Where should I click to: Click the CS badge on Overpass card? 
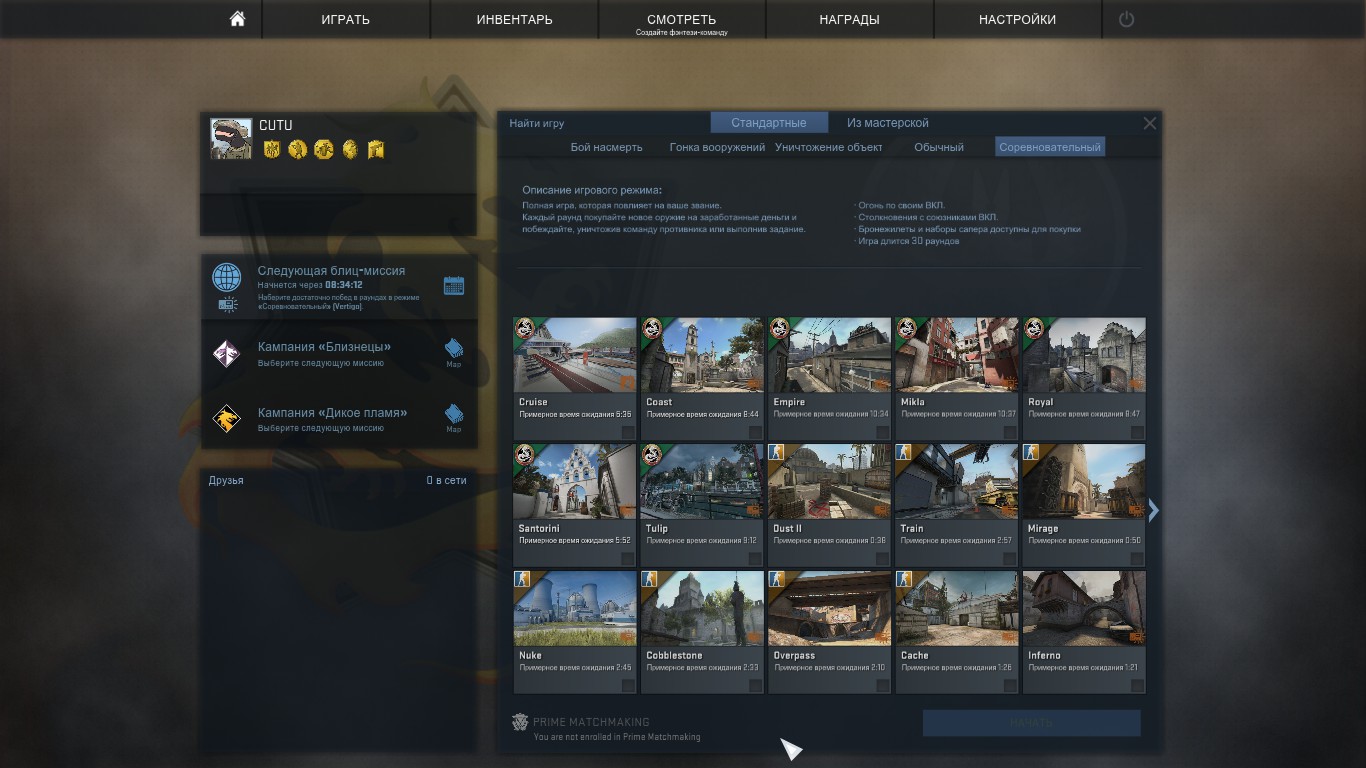[776, 579]
